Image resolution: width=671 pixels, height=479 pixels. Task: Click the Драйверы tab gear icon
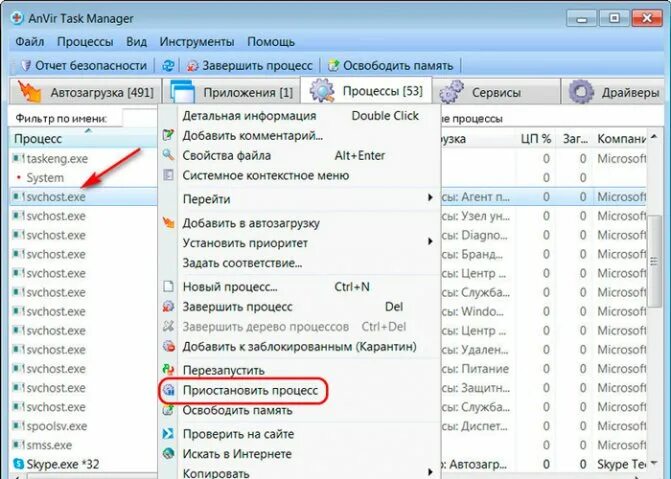coord(581,92)
